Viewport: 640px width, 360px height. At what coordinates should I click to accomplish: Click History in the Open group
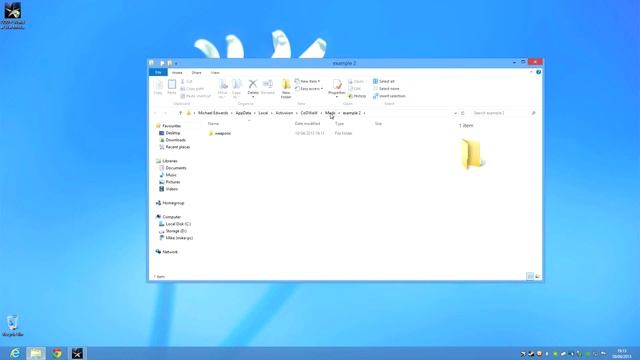pyautogui.click(x=357, y=96)
